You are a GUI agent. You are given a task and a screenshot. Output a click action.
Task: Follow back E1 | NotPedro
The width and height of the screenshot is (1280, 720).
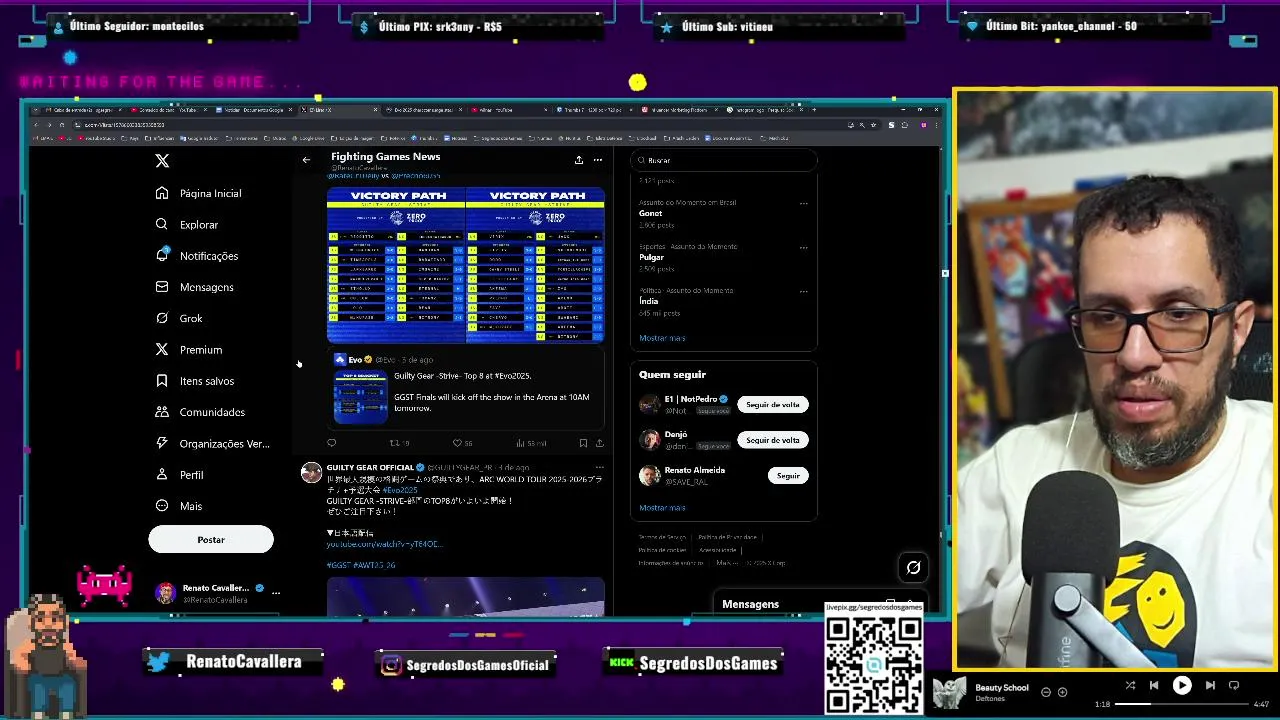pyautogui.click(x=773, y=405)
